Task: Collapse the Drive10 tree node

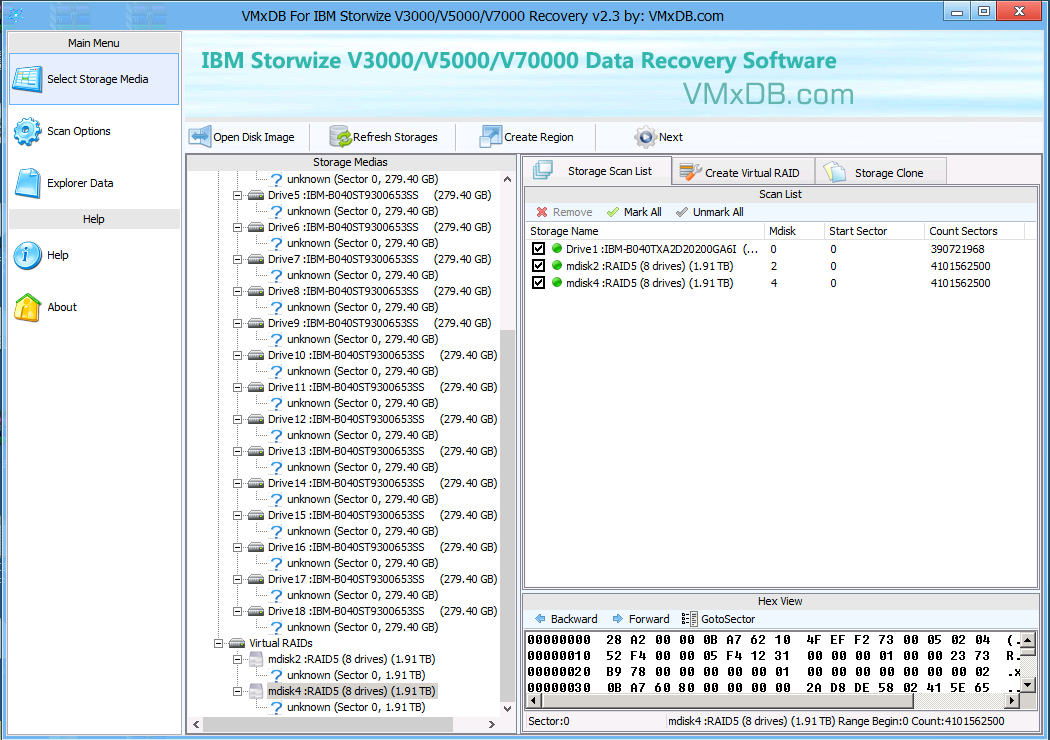Action: (237, 356)
